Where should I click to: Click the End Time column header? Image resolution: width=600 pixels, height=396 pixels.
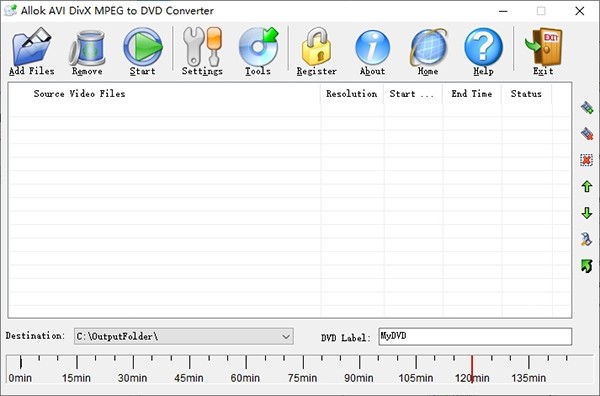click(x=471, y=94)
